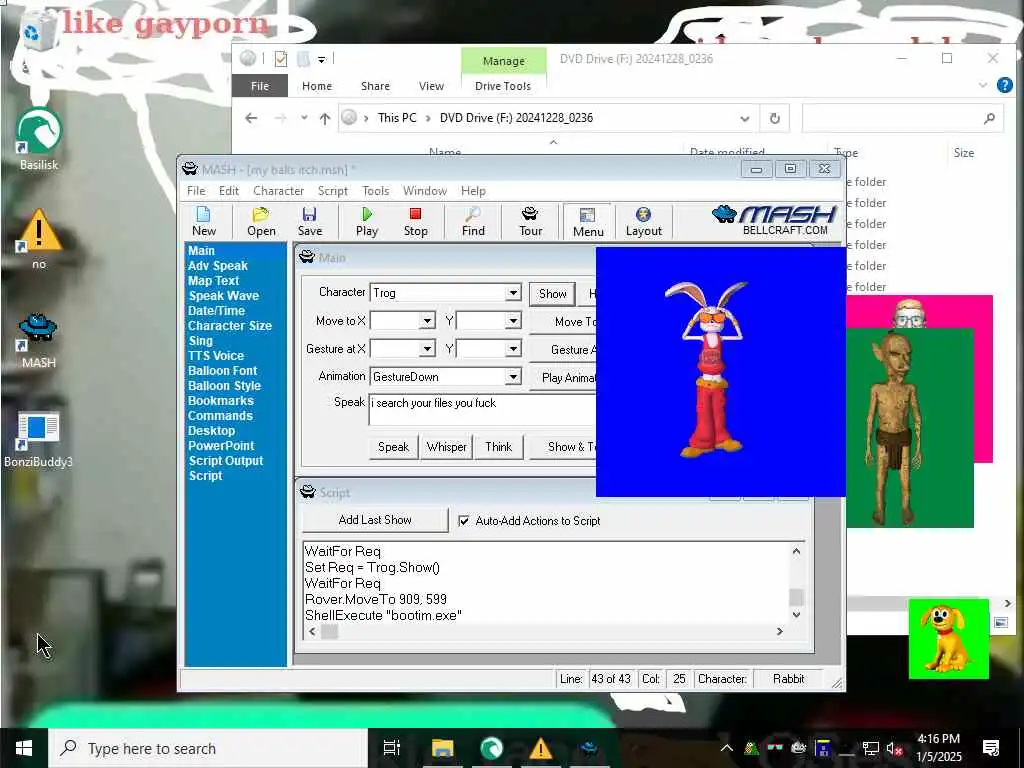The height and width of the screenshot is (768, 1024).
Task: Expand the Move to X dropdown
Action: pyautogui.click(x=427, y=321)
